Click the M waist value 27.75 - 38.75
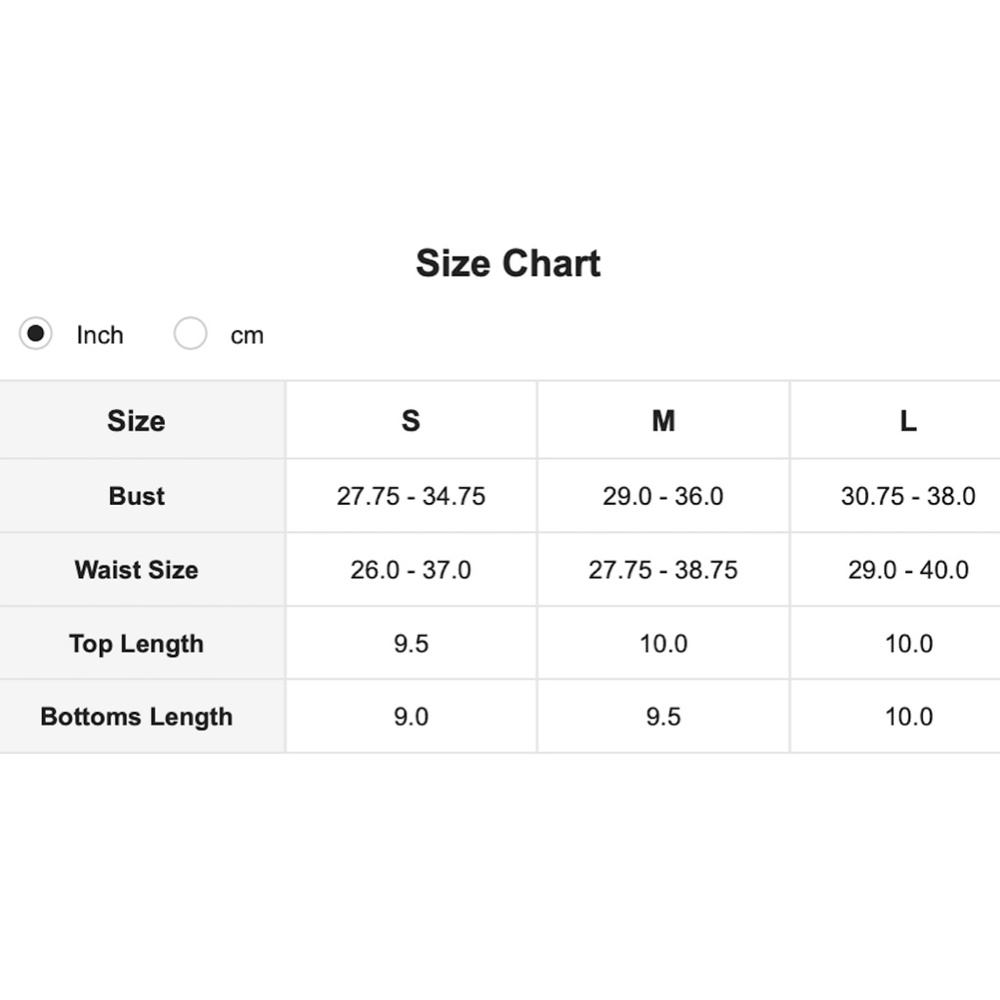Image resolution: width=1000 pixels, height=1000 pixels. click(663, 570)
